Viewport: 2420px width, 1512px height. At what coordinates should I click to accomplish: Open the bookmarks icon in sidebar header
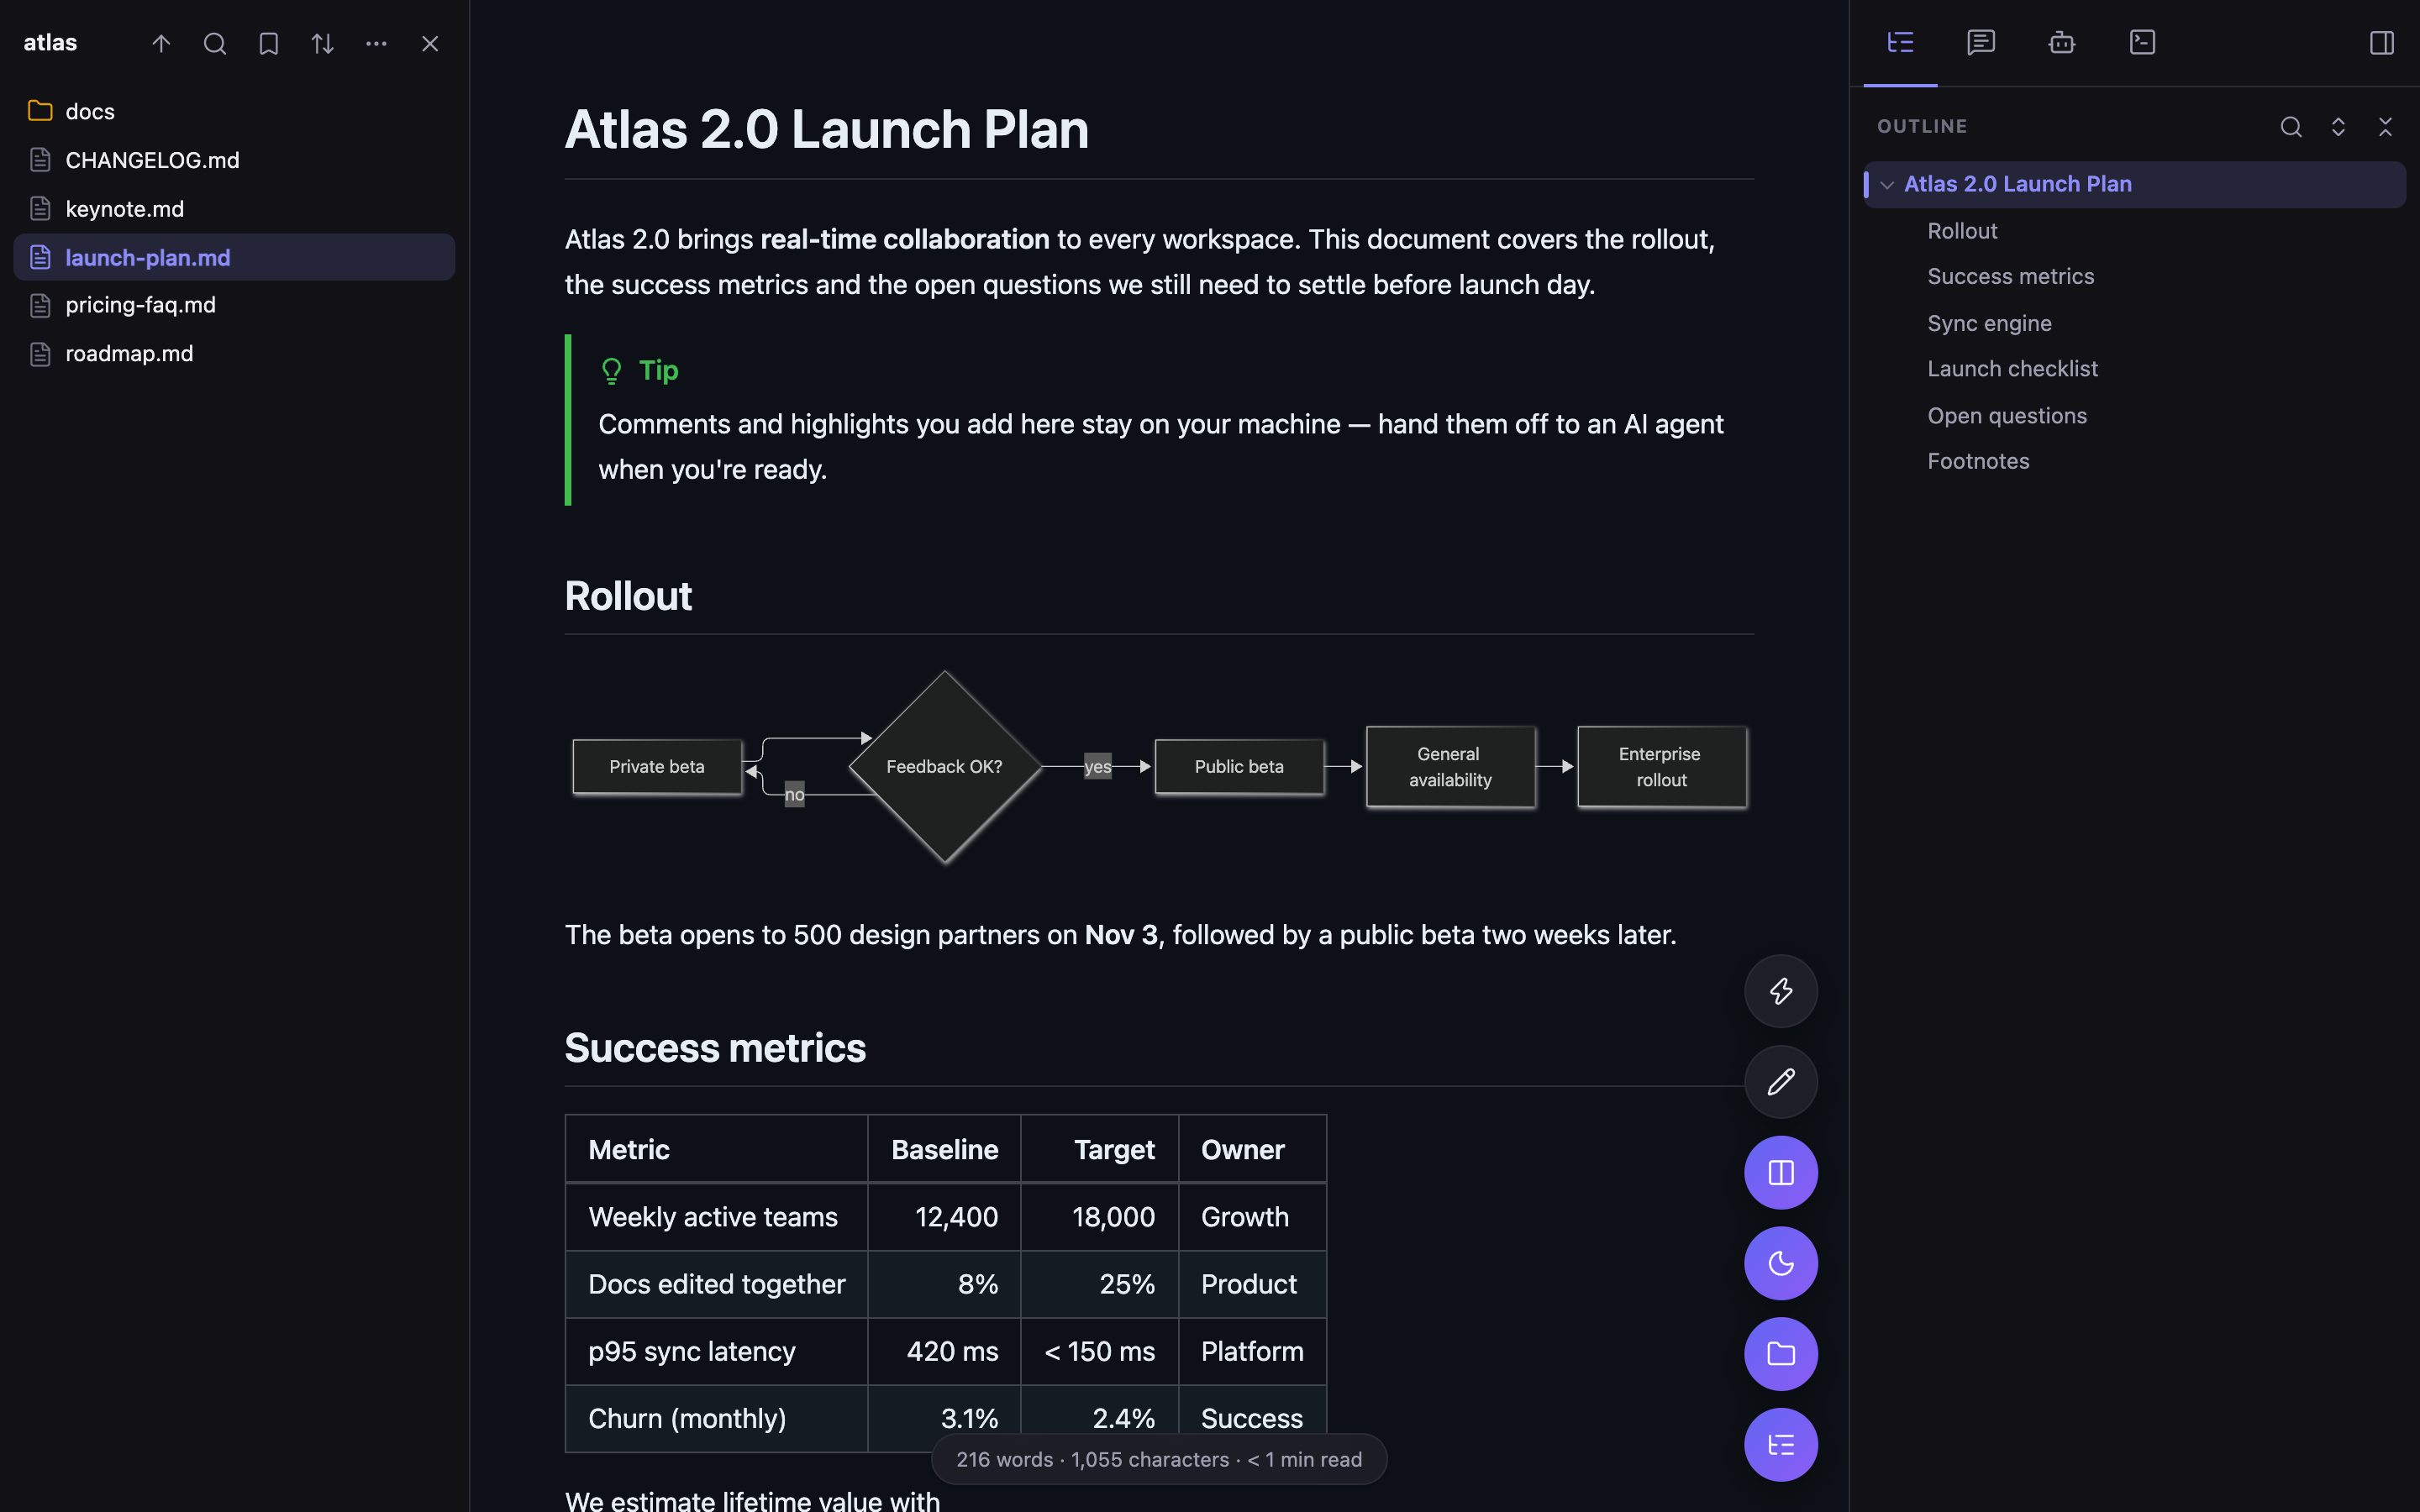(x=268, y=44)
